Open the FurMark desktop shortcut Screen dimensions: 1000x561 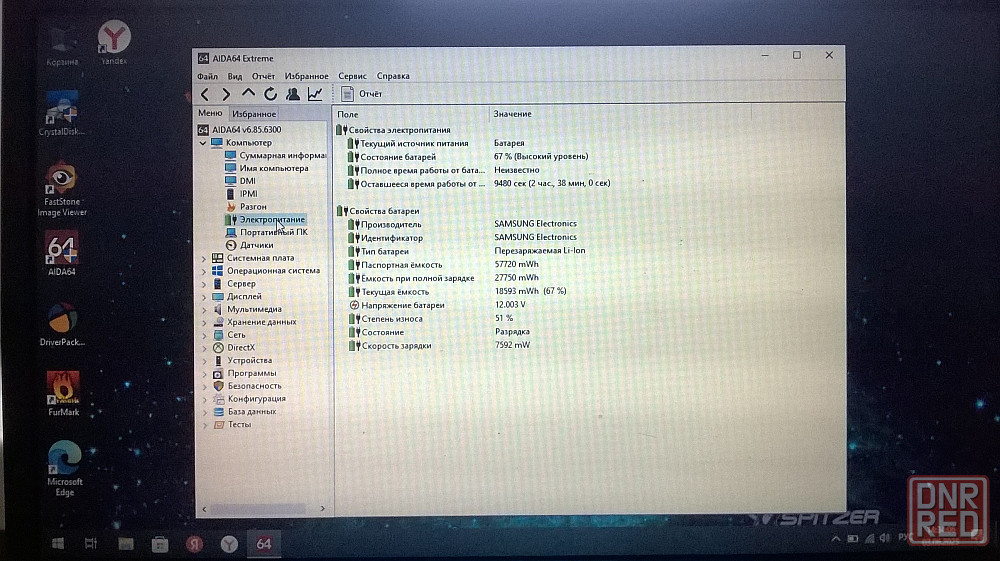63,394
